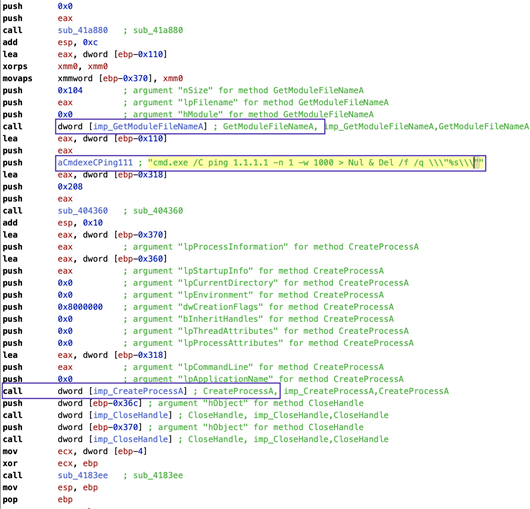The width and height of the screenshot is (530, 509).
Task: Select the 0x208 push operand
Action: [70, 187]
